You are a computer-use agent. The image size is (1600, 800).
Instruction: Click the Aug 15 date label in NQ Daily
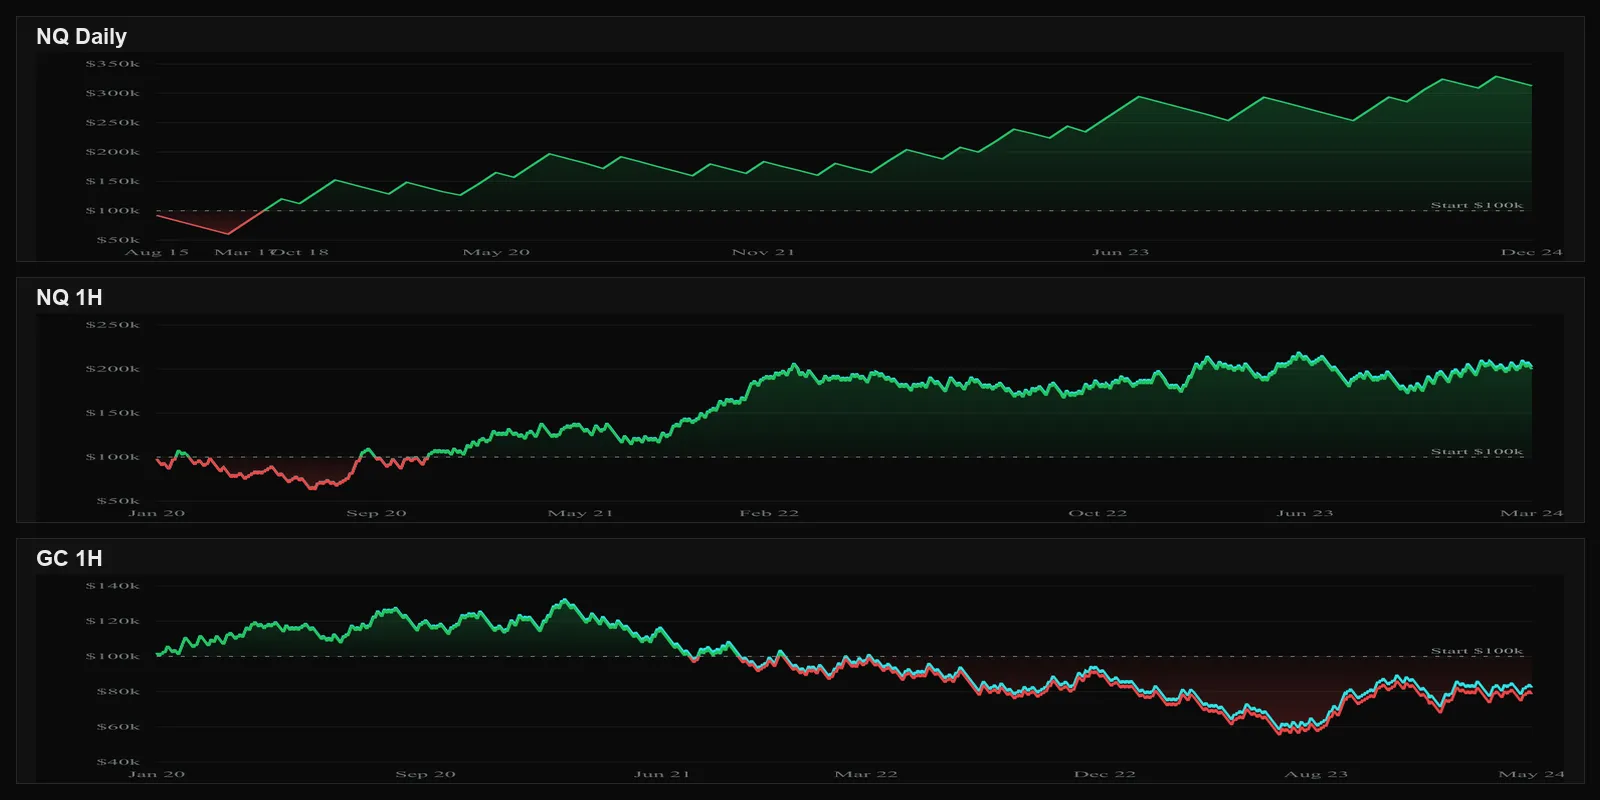[x=157, y=252]
